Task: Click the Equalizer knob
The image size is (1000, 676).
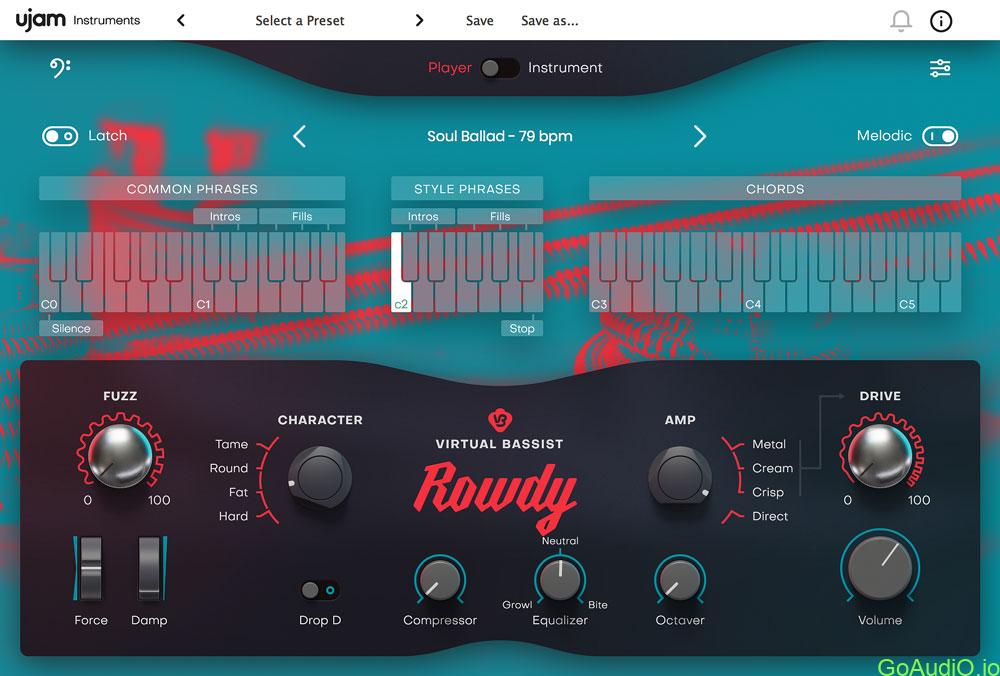Action: point(560,579)
